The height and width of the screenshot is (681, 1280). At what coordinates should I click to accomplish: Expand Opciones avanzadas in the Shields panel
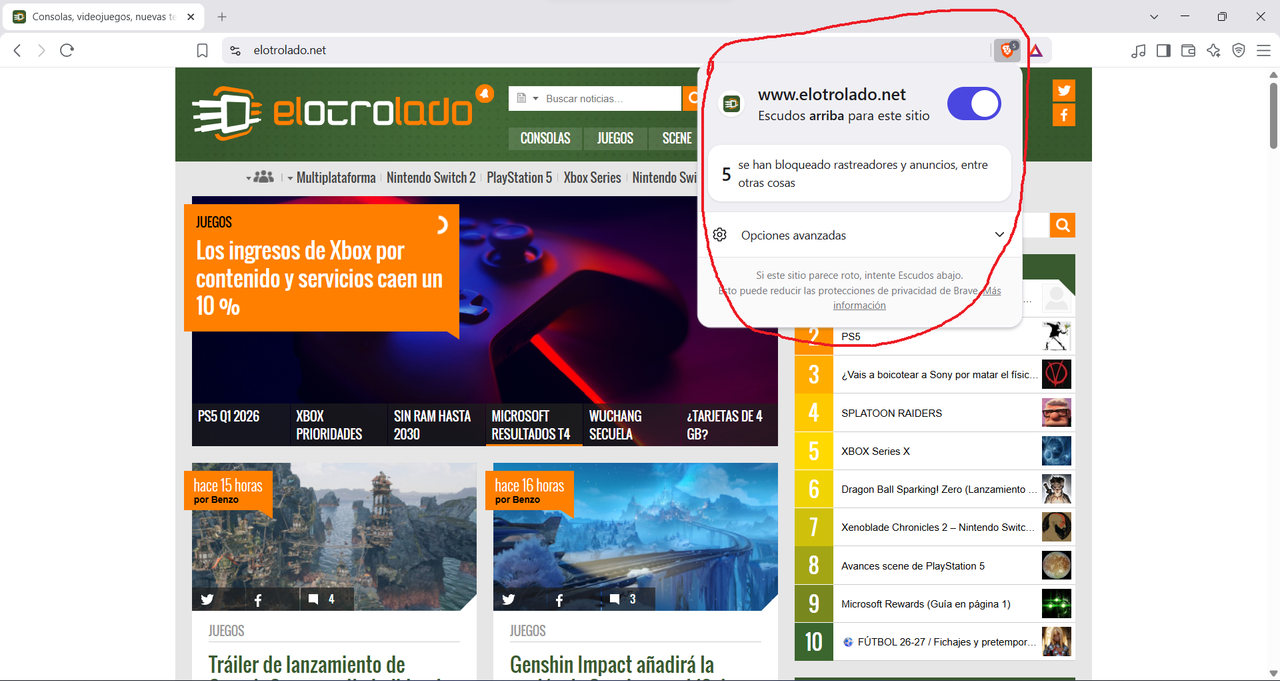860,235
